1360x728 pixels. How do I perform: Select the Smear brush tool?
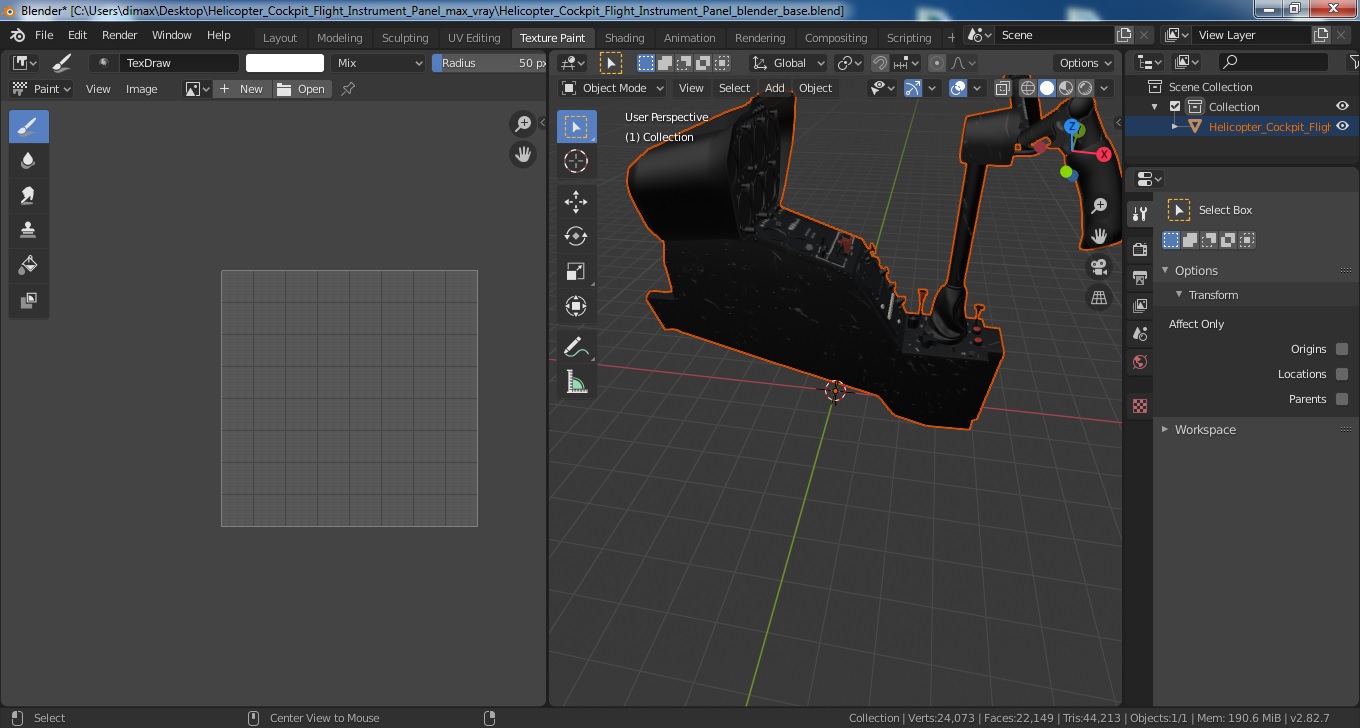coord(29,196)
